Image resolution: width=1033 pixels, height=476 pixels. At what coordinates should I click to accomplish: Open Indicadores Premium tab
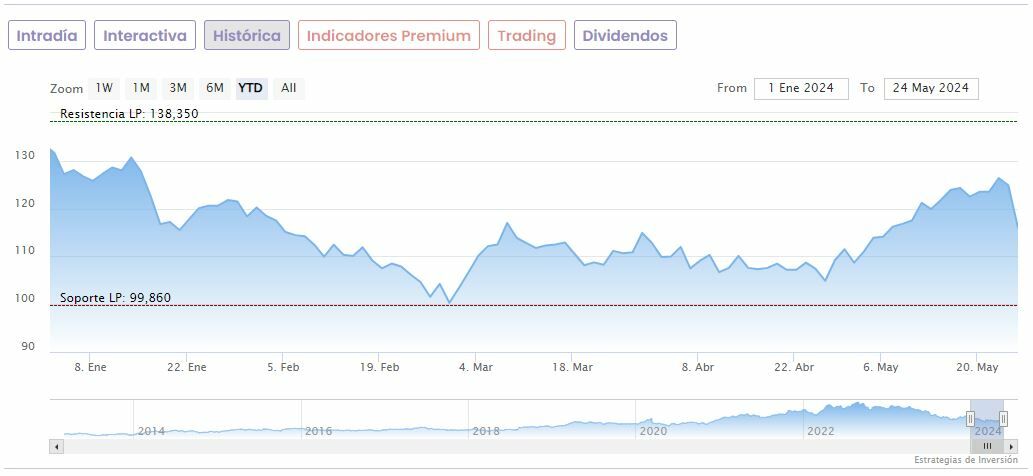pyautogui.click(x=388, y=36)
